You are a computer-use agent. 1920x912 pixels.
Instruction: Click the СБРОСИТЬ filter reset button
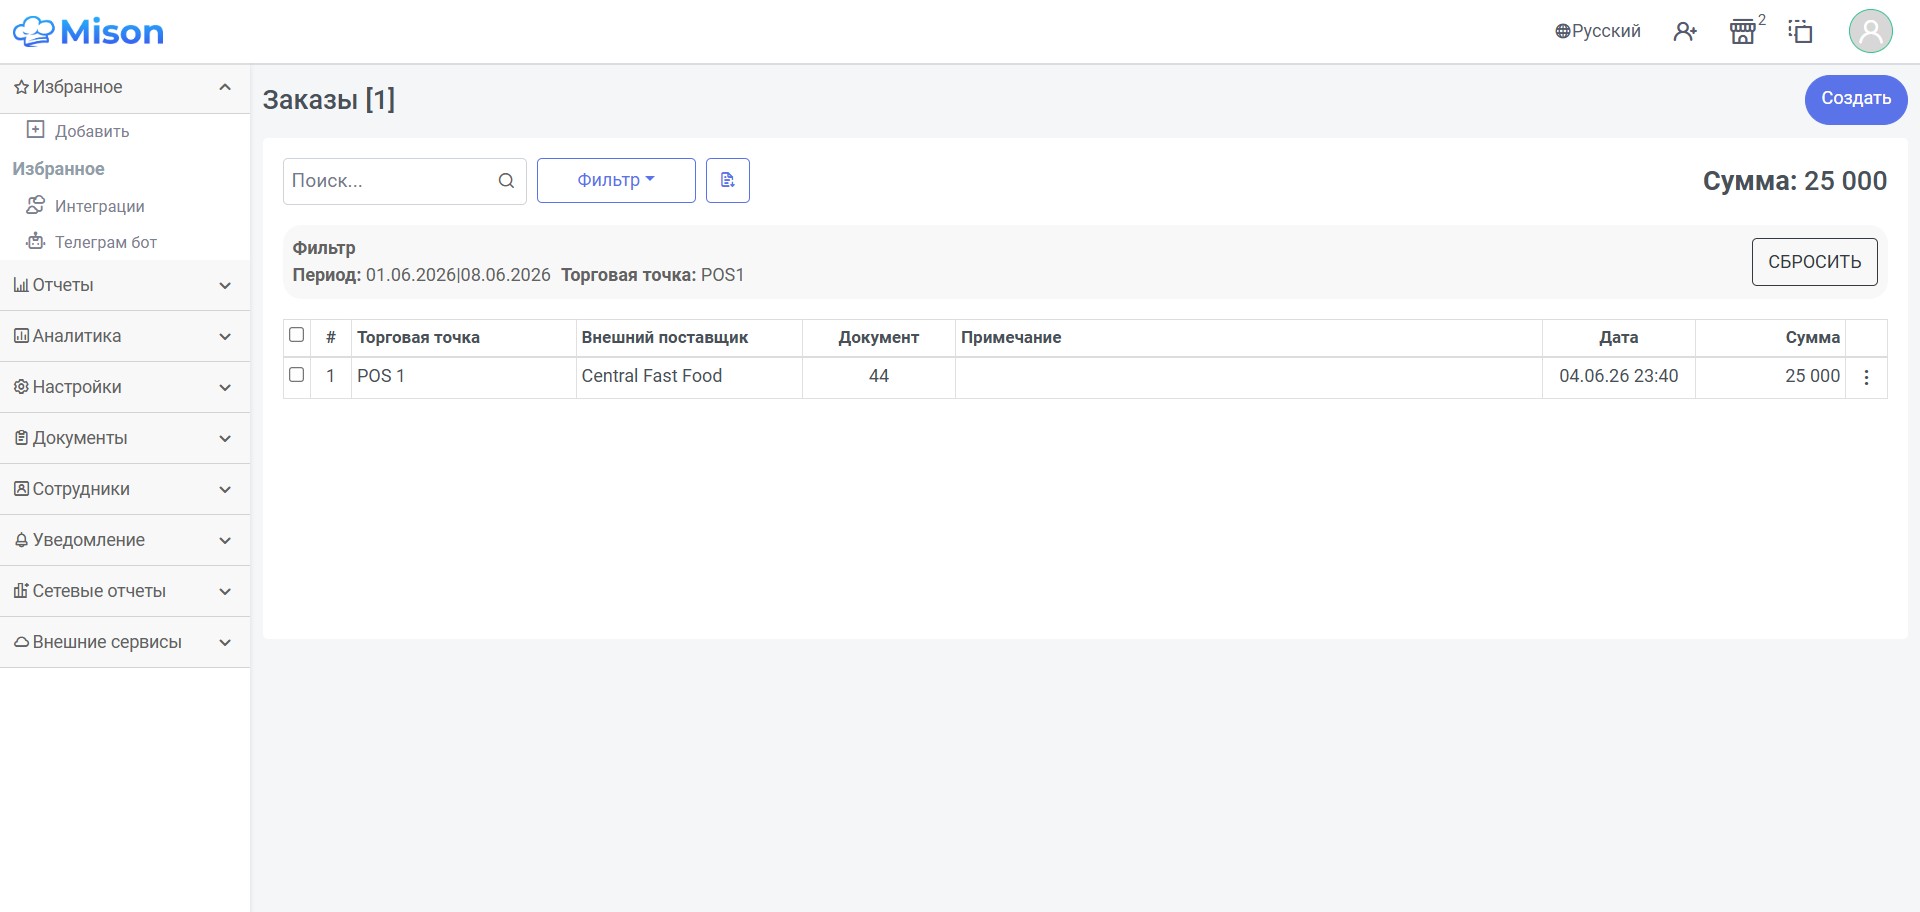pos(1814,262)
